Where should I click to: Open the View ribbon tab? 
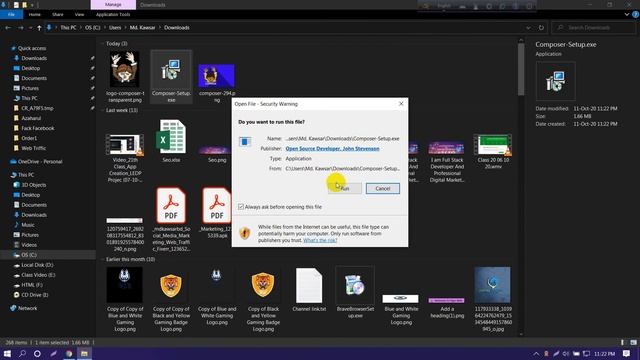coord(79,14)
